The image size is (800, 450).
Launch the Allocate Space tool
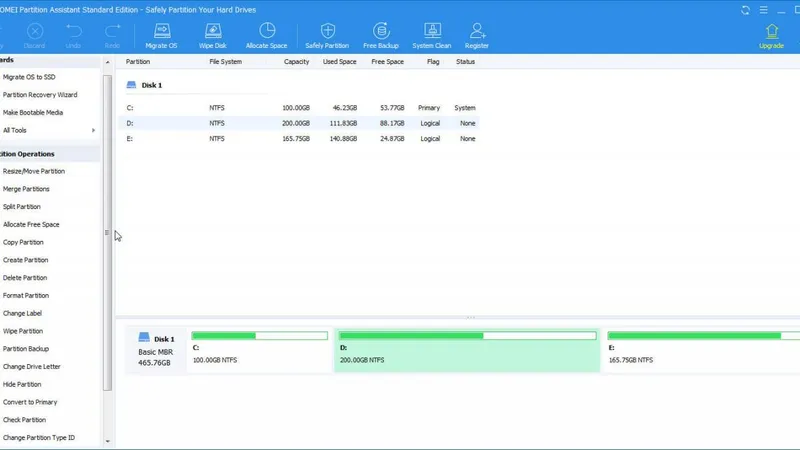tap(266, 35)
